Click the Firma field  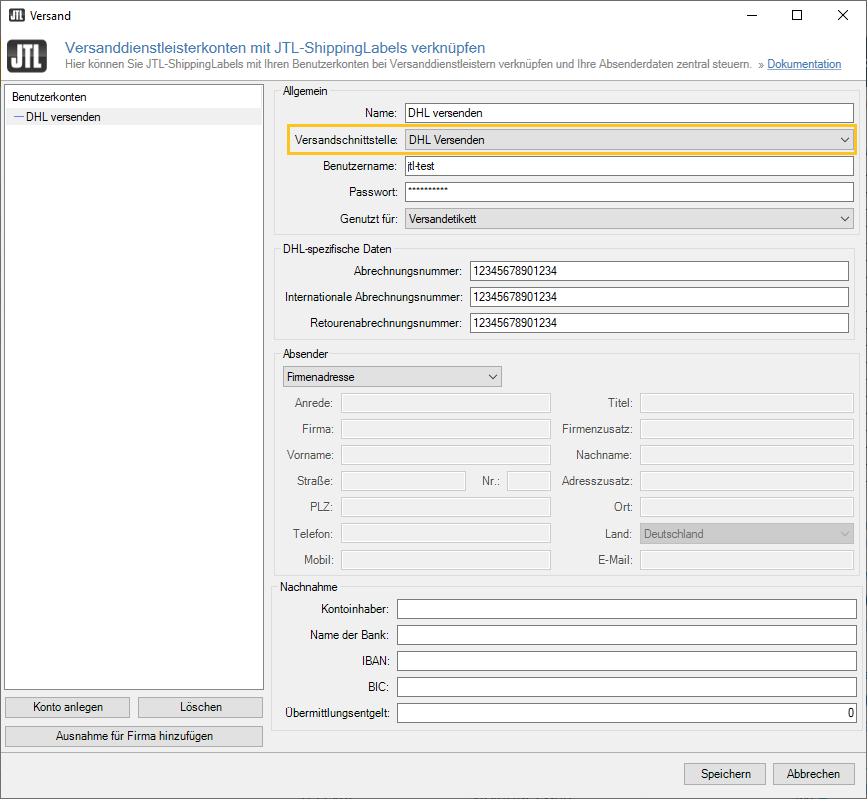pyautogui.click(x=446, y=429)
